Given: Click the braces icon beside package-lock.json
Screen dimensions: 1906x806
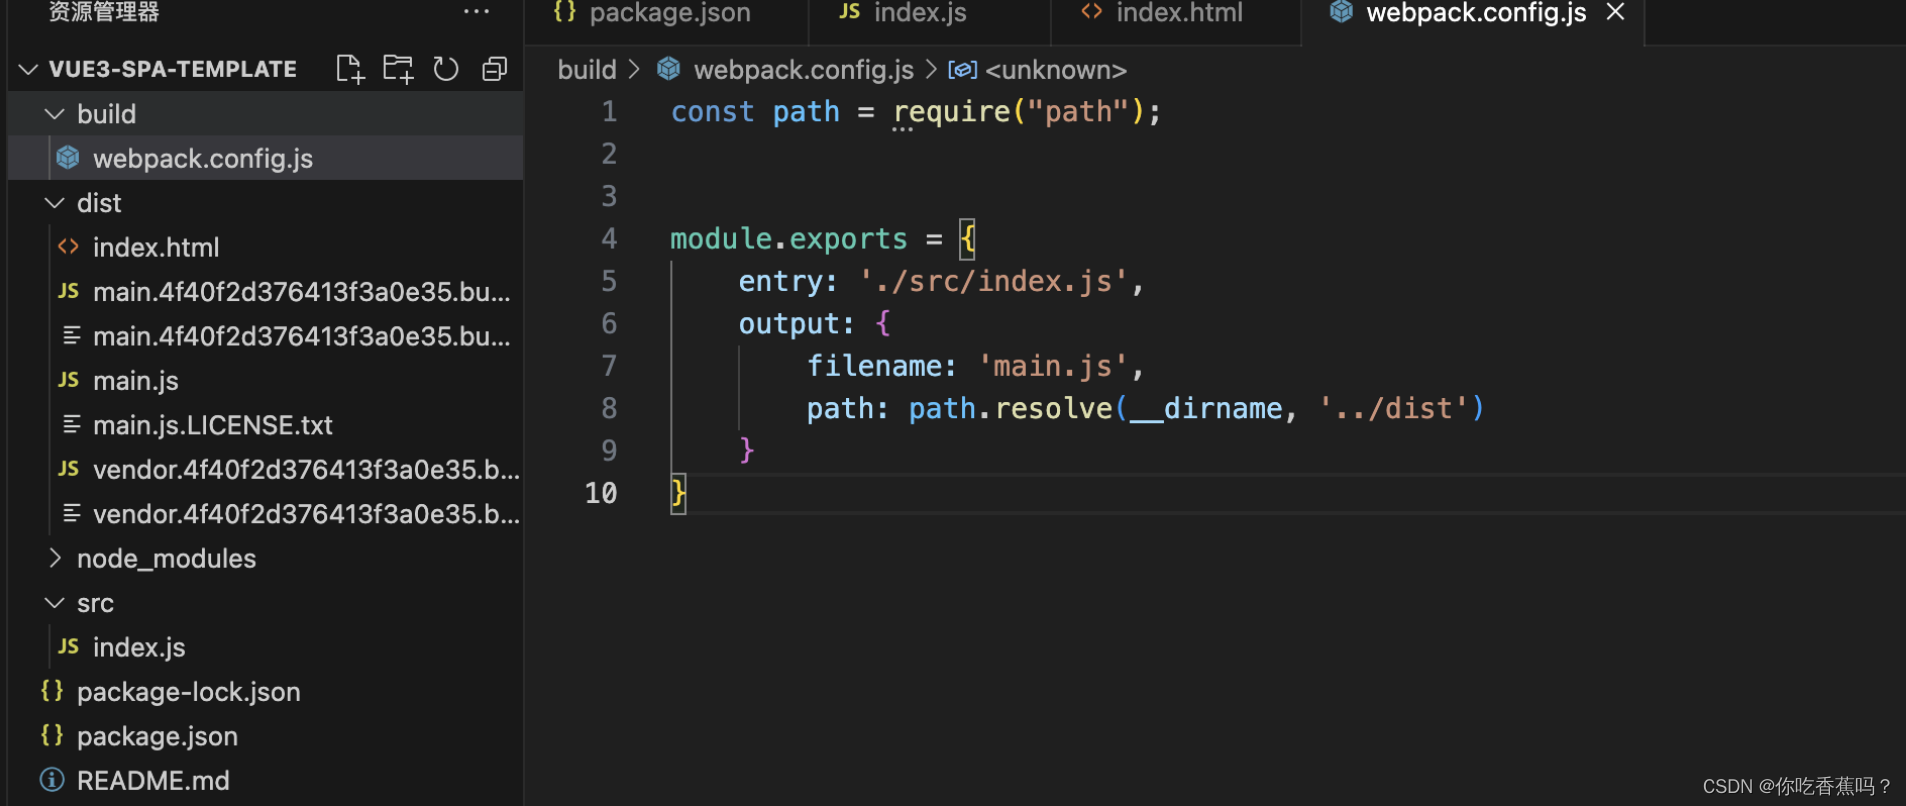Looking at the screenshot, I should [52, 690].
